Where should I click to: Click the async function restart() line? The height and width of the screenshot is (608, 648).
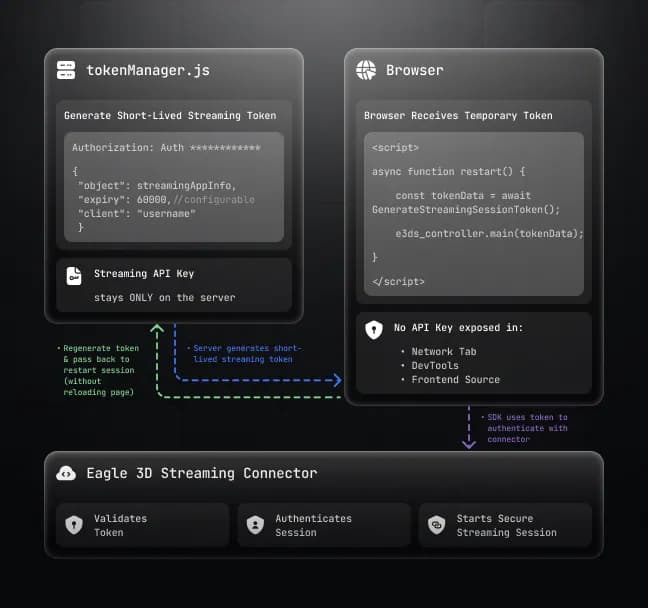[449, 172]
